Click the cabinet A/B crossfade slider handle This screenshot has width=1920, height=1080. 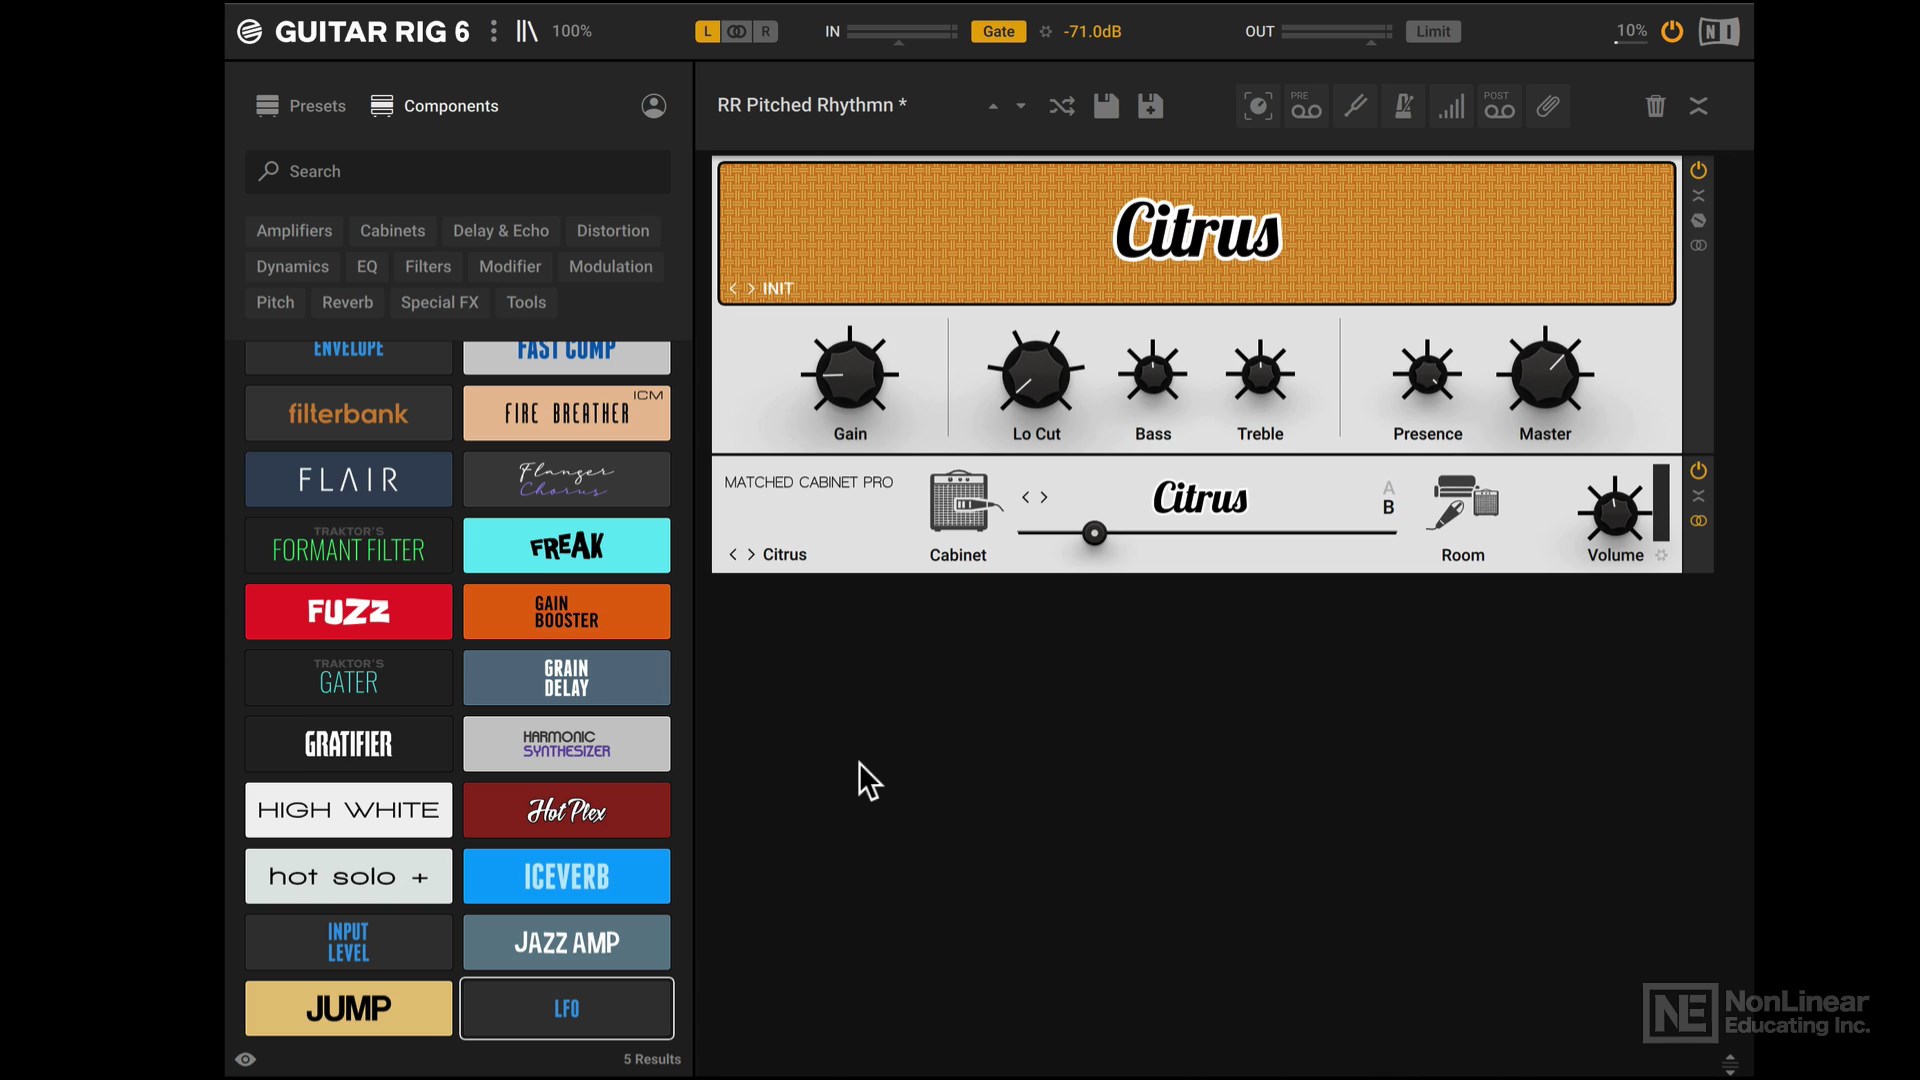tap(1095, 533)
